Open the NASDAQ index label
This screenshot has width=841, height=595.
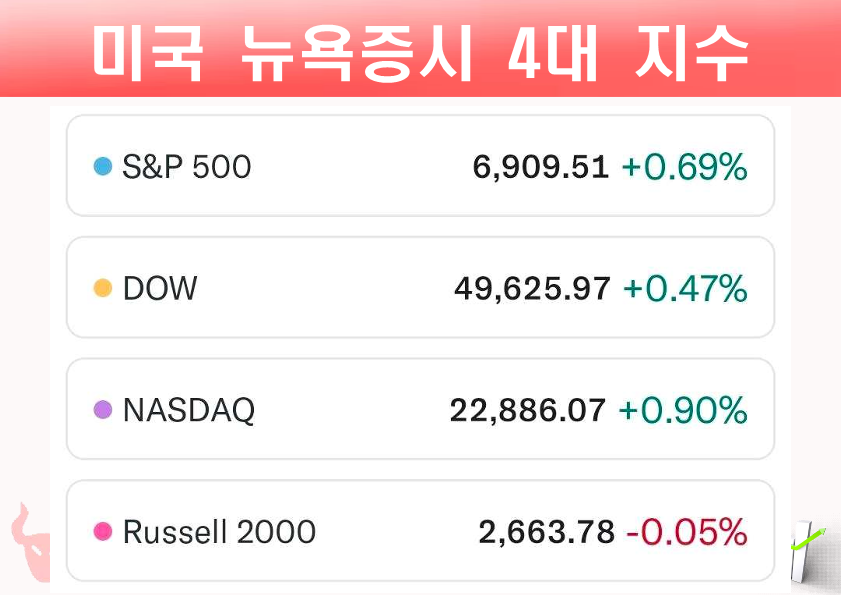[188, 410]
